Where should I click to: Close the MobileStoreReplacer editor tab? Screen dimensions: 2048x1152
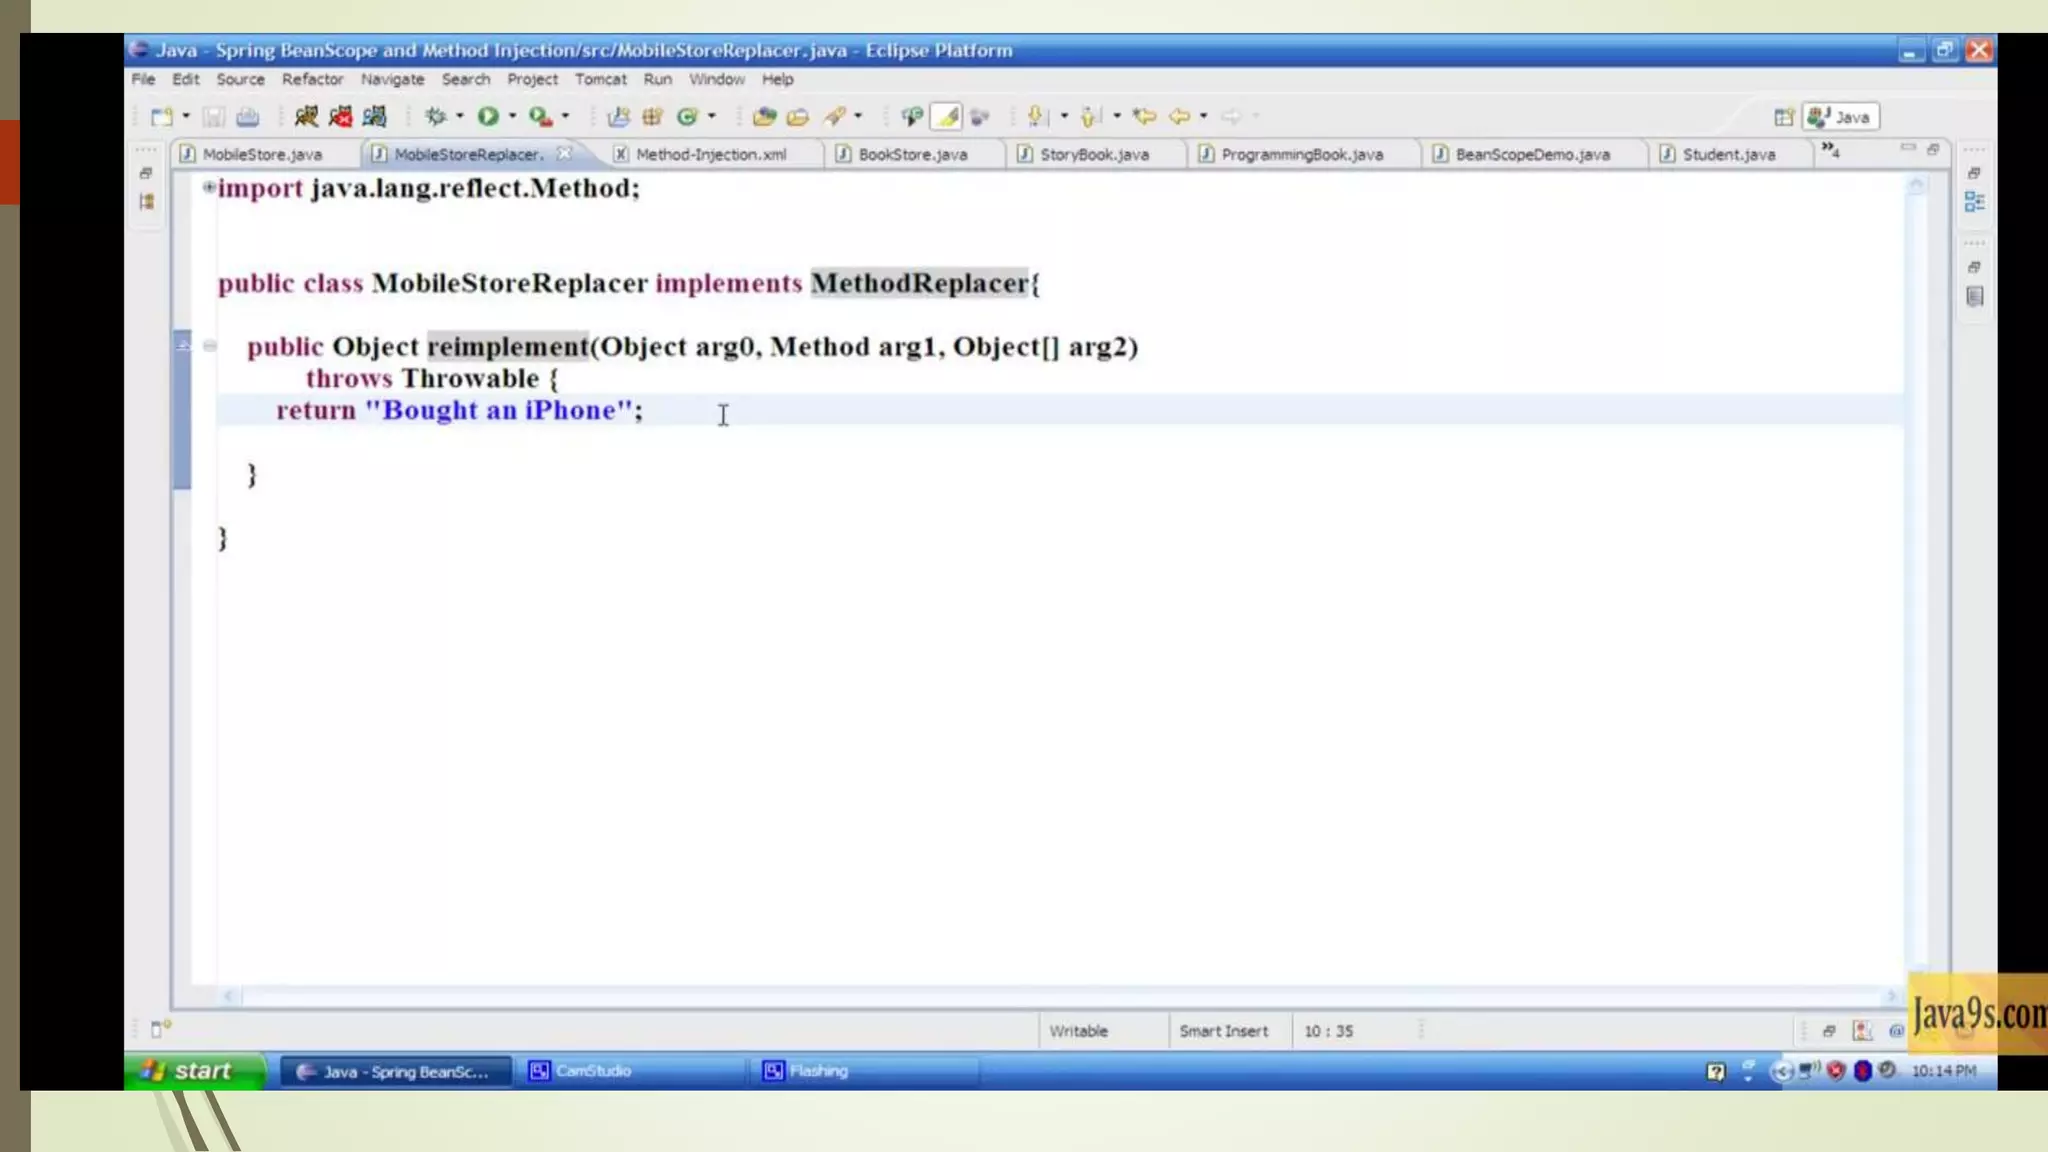pyautogui.click(x=564, y=153)
